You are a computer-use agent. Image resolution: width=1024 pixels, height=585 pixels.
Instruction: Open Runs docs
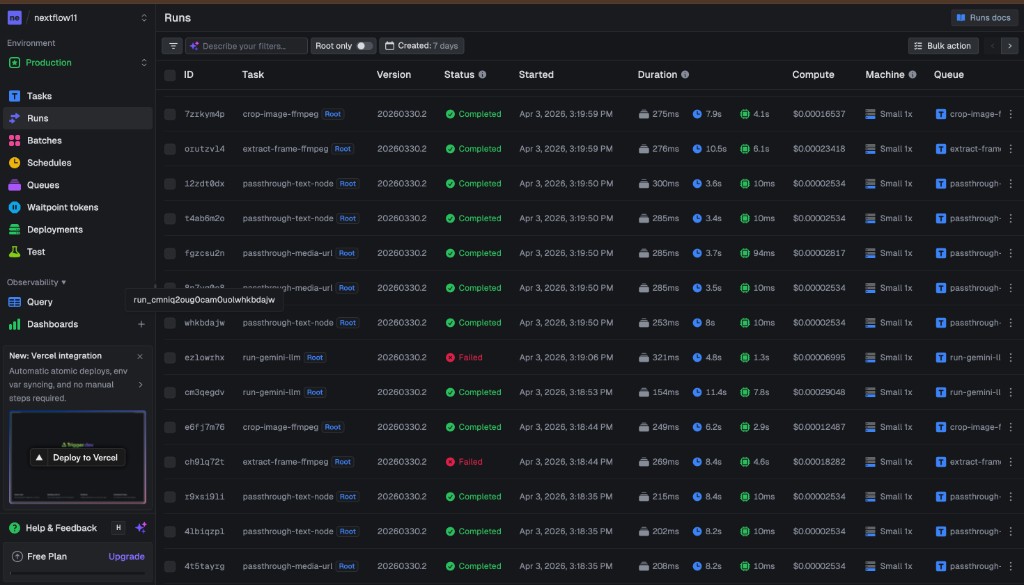(984, 18)
